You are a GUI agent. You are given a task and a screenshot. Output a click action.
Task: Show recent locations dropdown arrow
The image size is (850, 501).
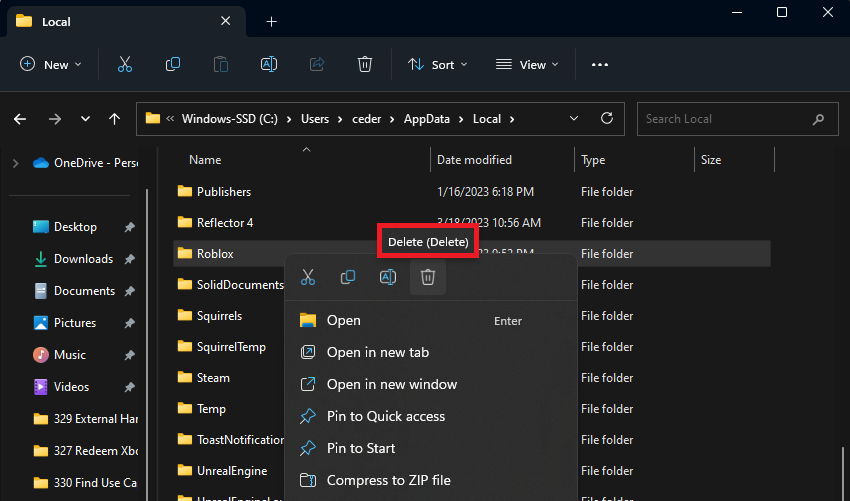pos(85,119)
